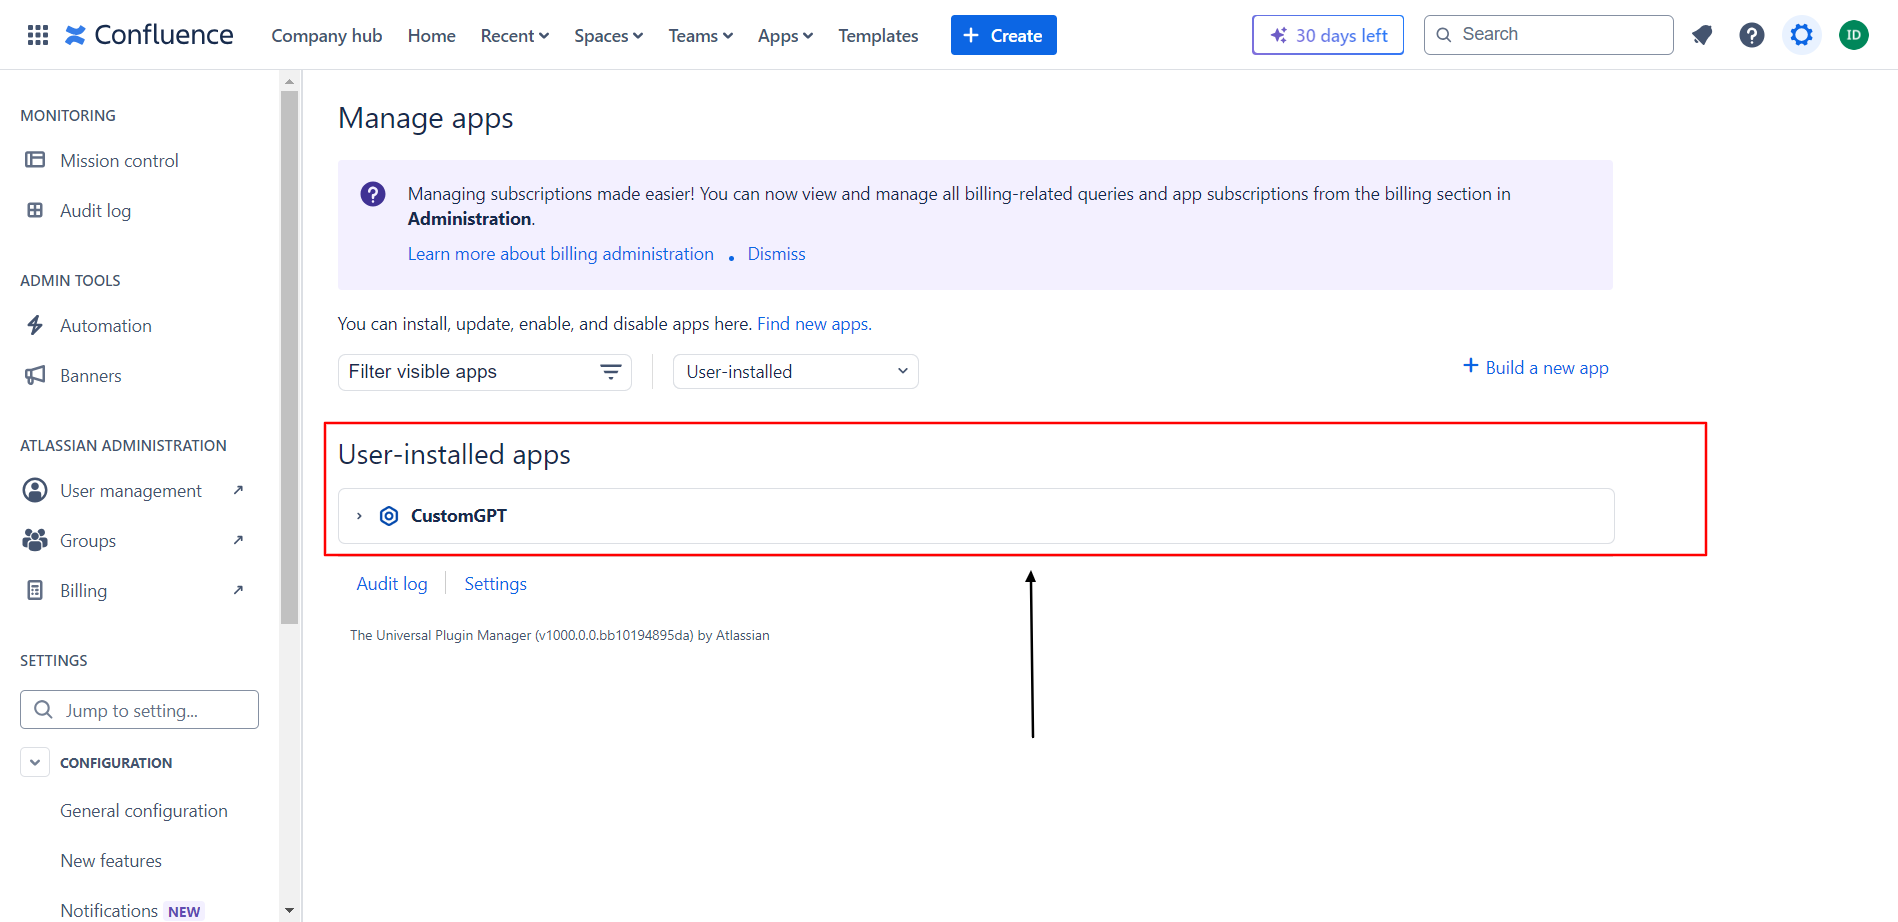Image resolution: width=1898 pixels, height=922 pixels.
Task: Click the 30 days left button
Action: 1328,35
